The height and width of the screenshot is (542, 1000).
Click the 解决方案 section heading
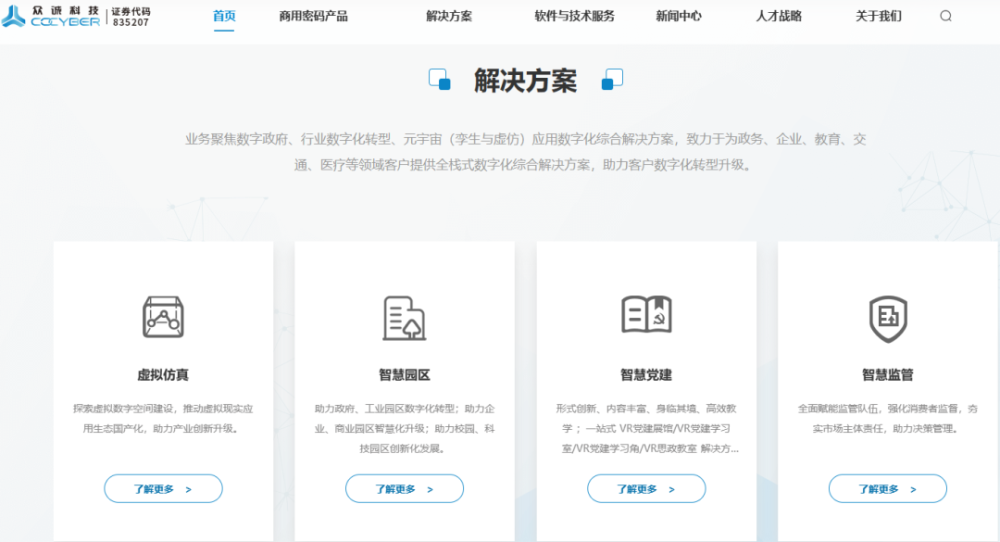tap(526, 81)
